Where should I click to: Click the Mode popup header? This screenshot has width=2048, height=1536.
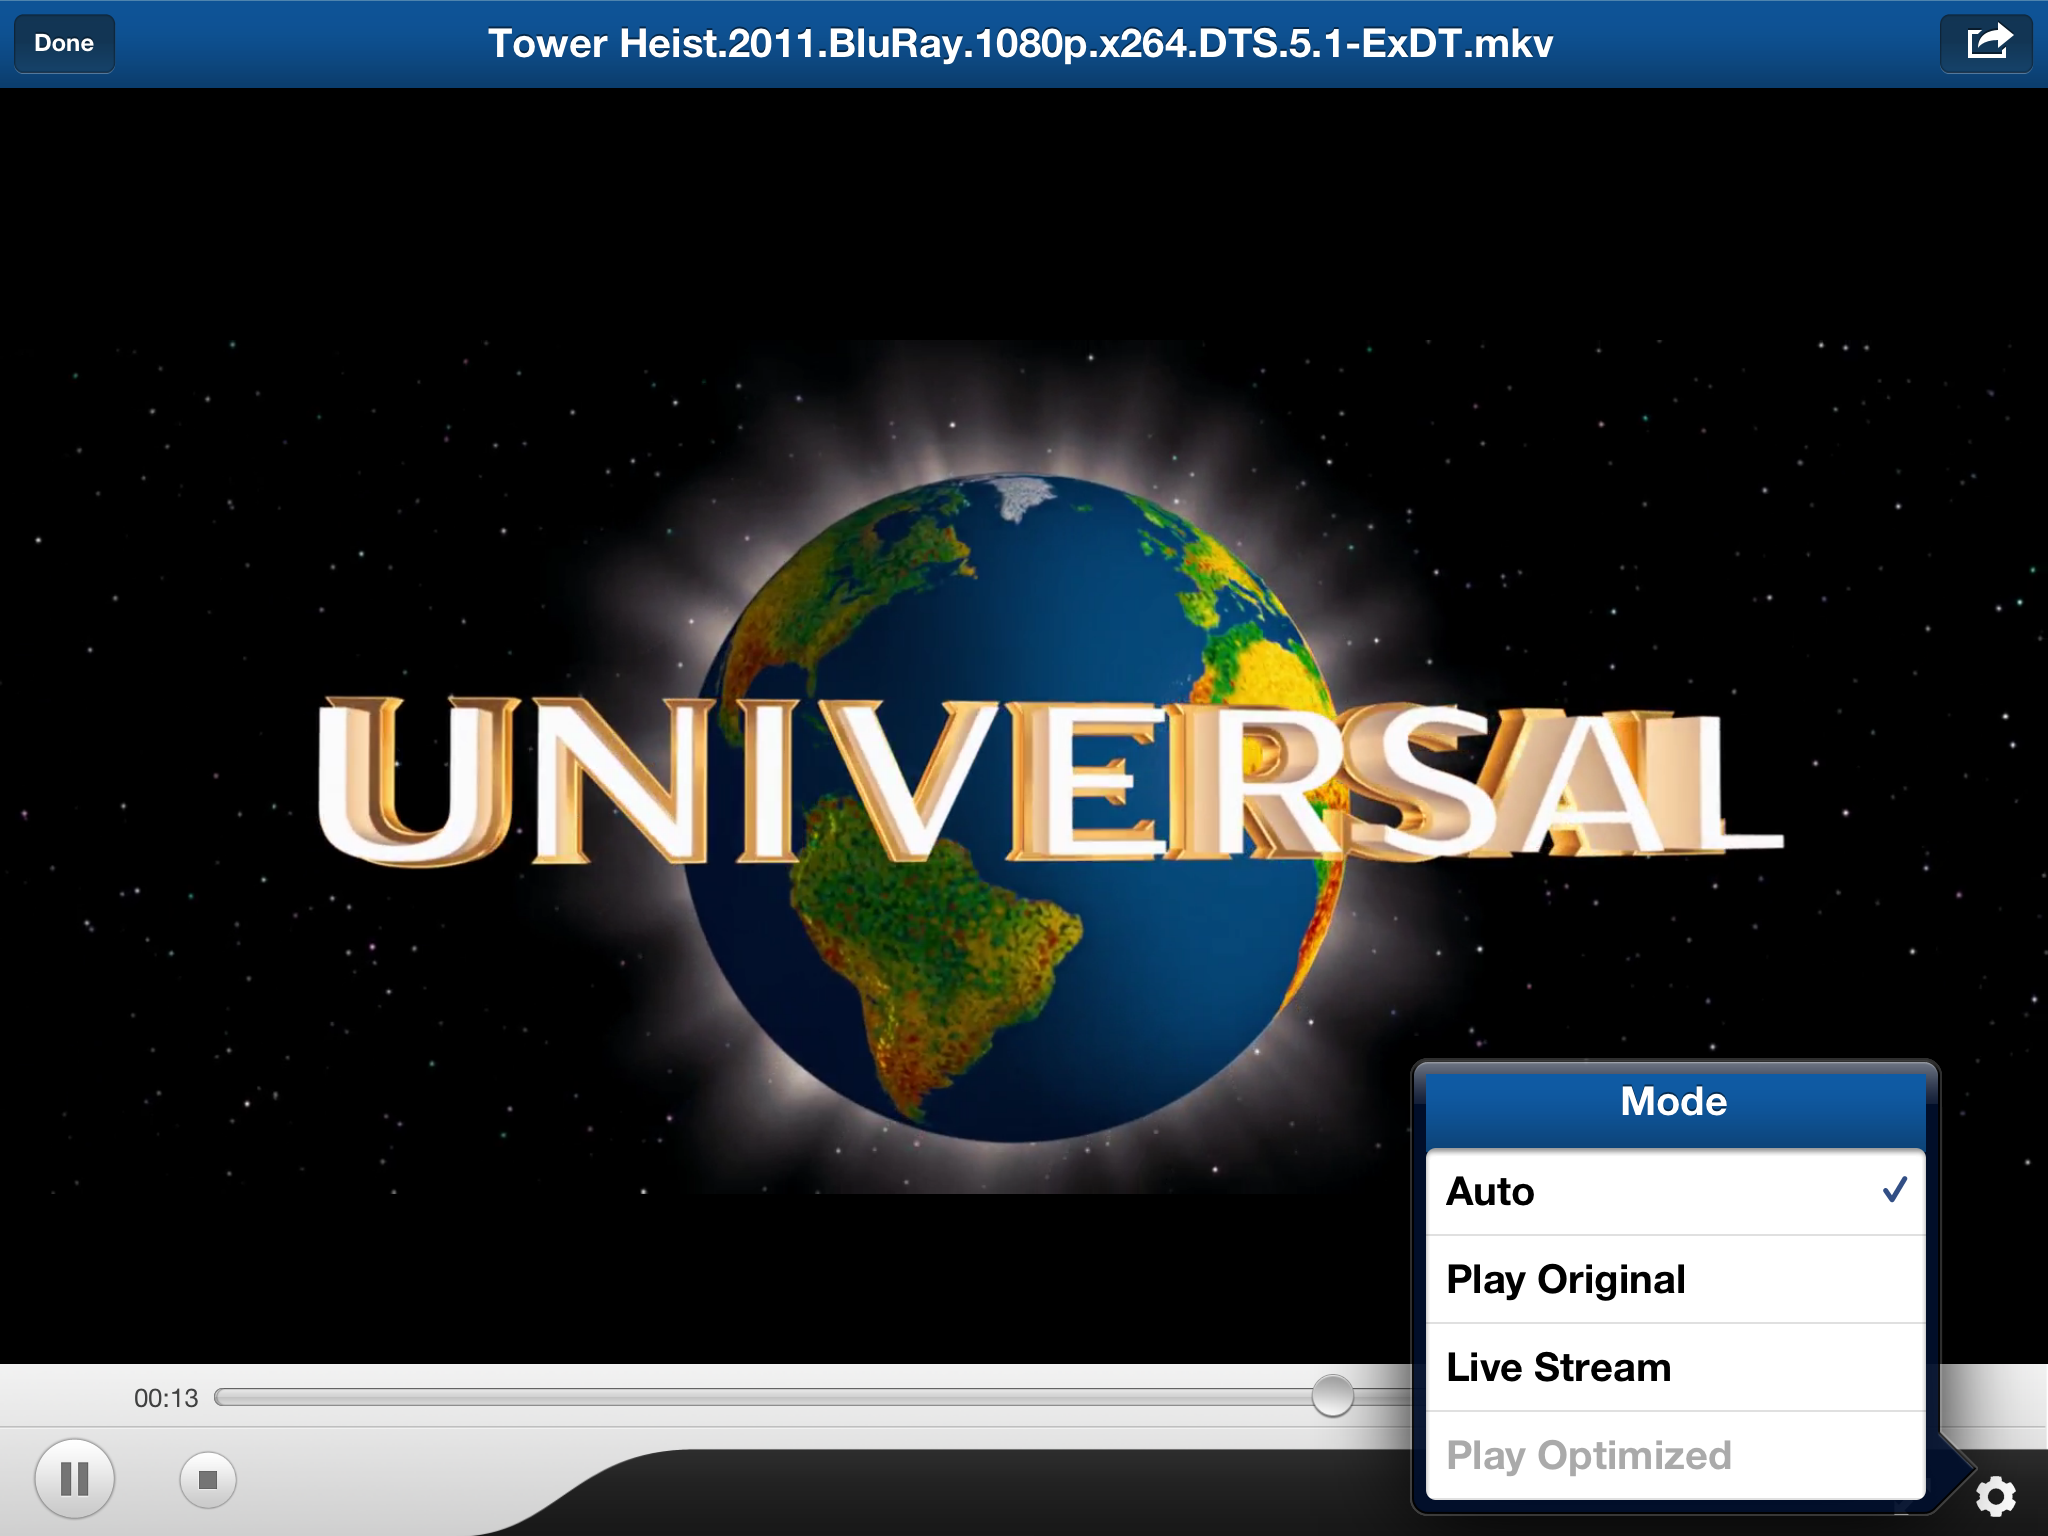1675,1103
